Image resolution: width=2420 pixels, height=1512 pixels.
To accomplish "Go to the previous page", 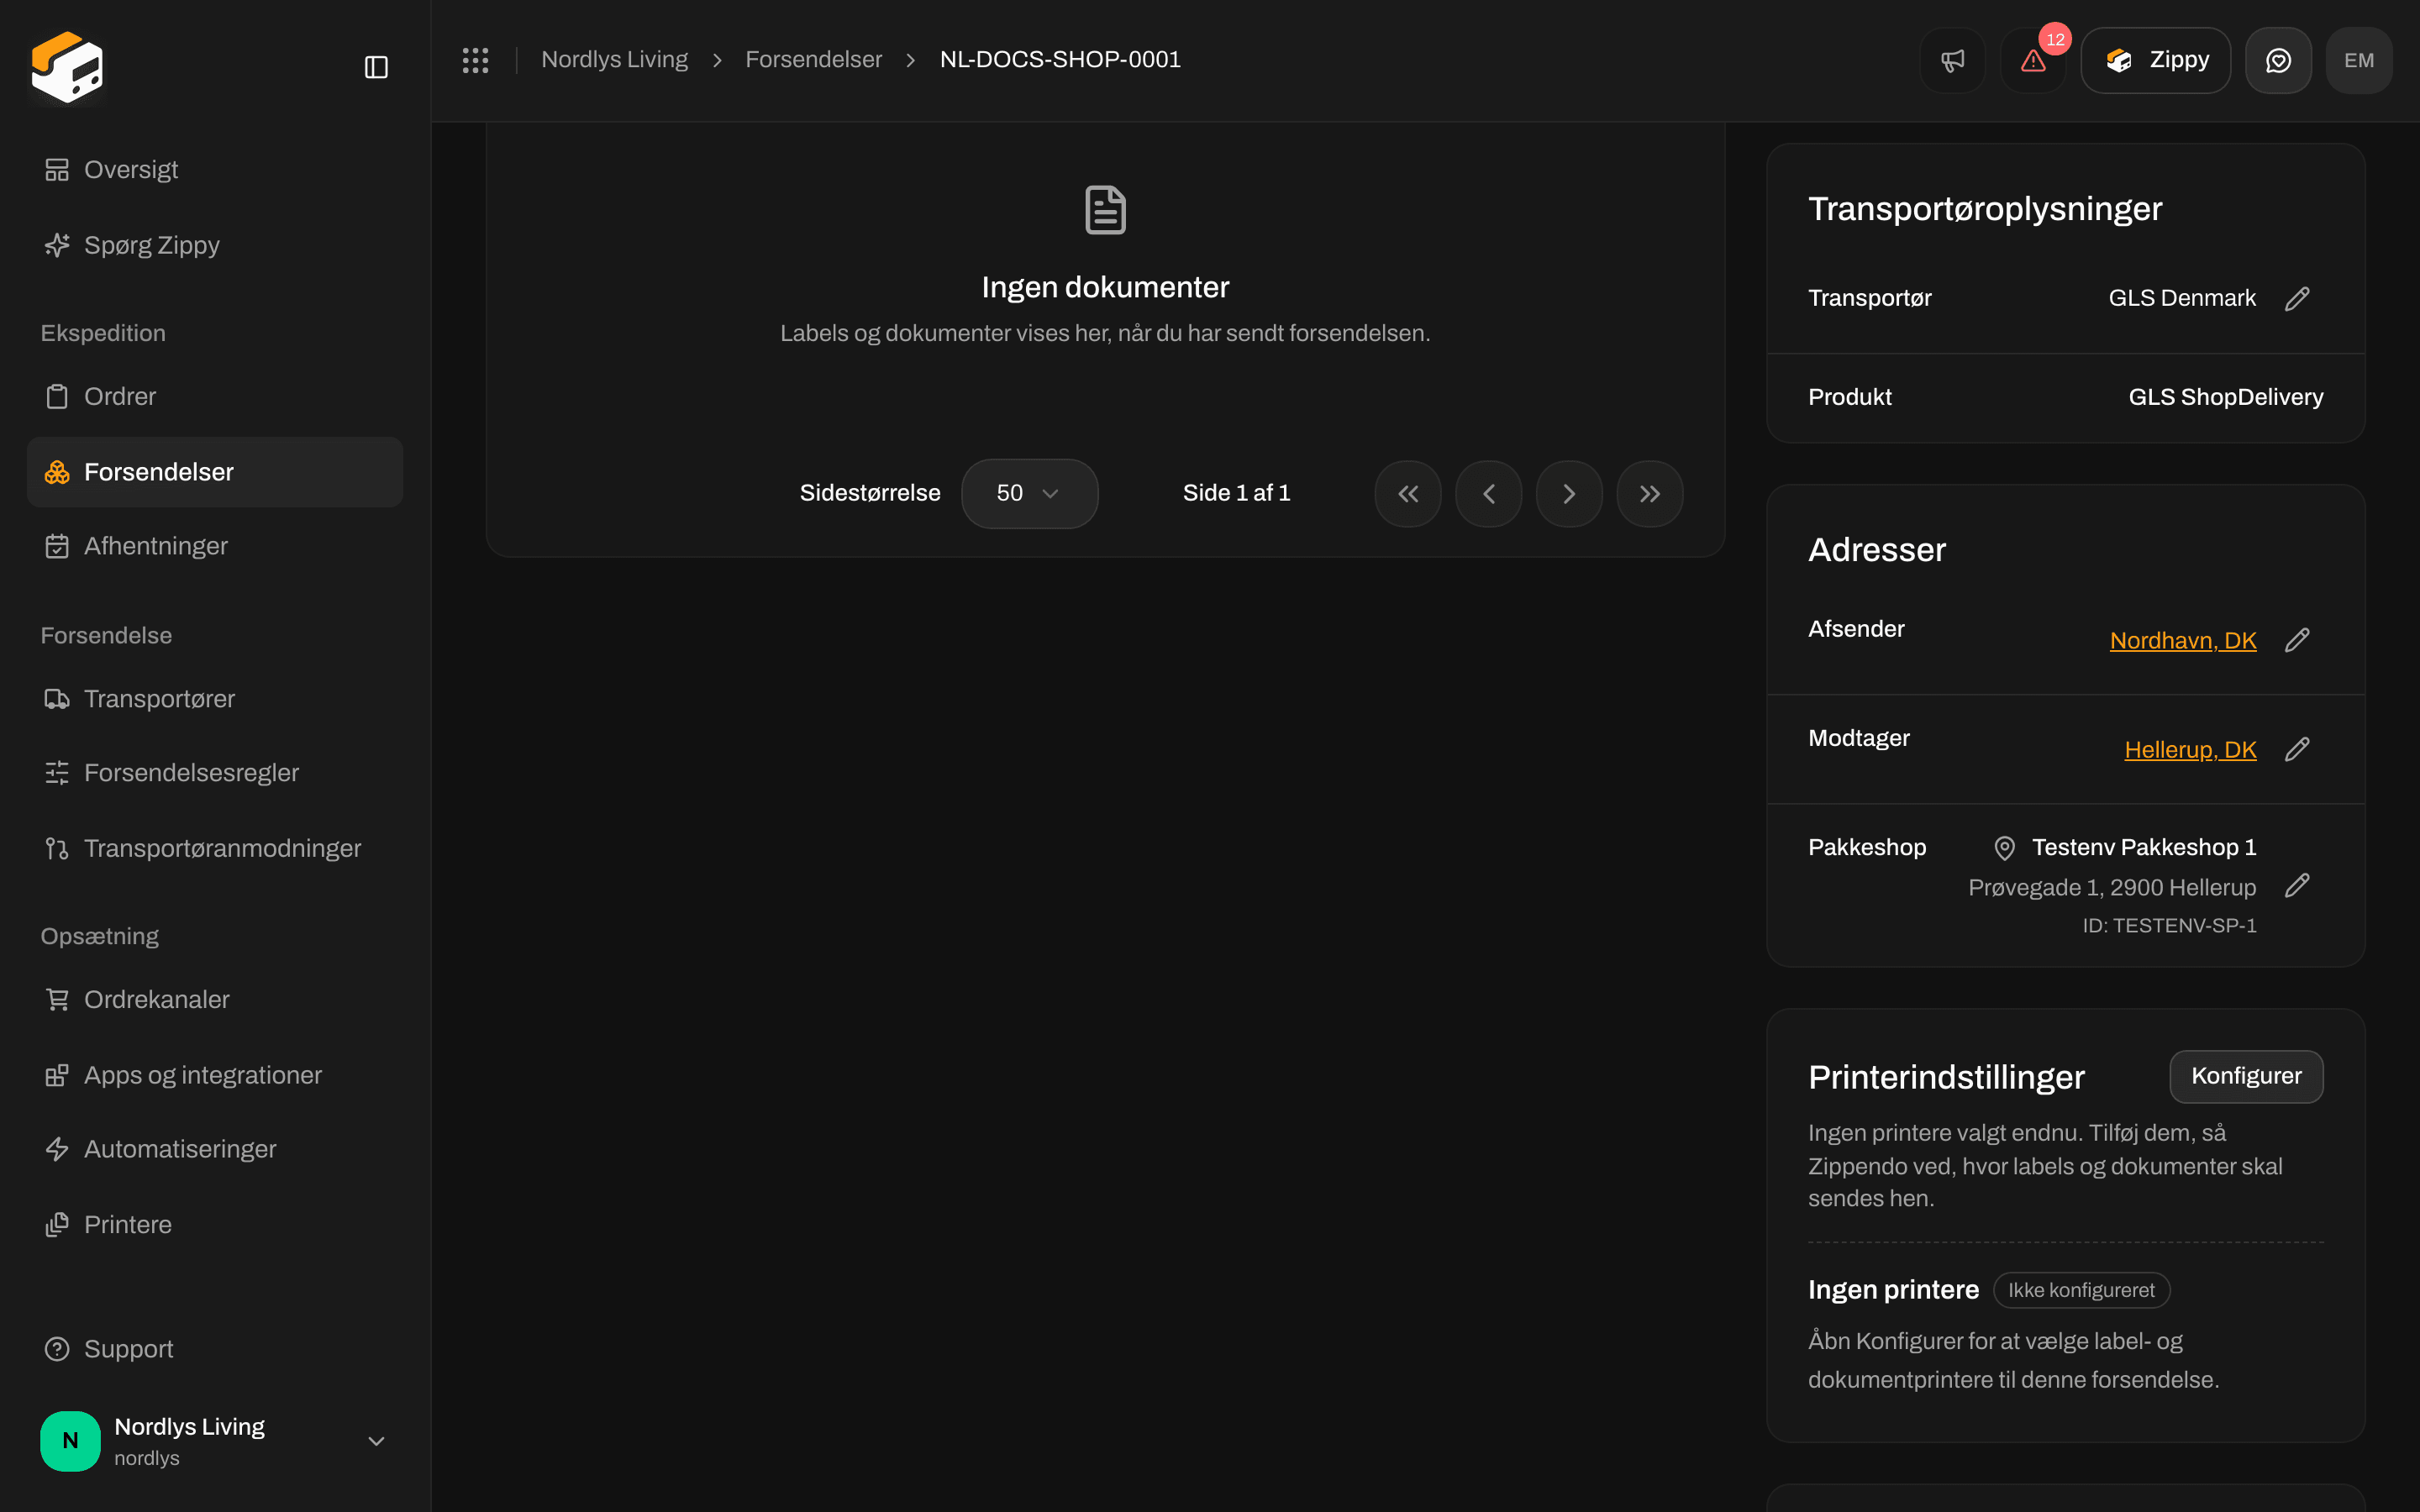I will click(x=1489, y=493).
